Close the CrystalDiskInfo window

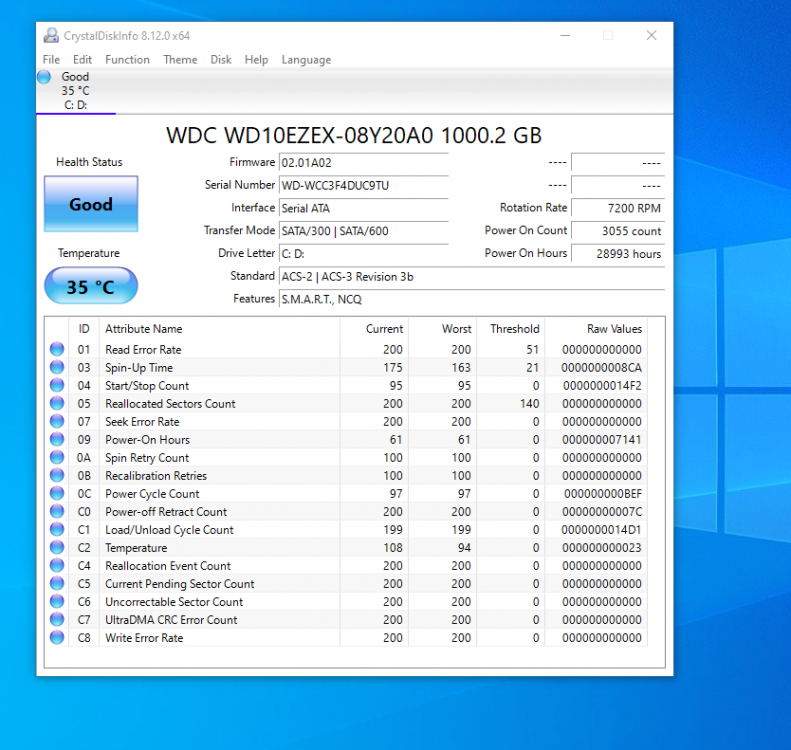tap(651, 35)
